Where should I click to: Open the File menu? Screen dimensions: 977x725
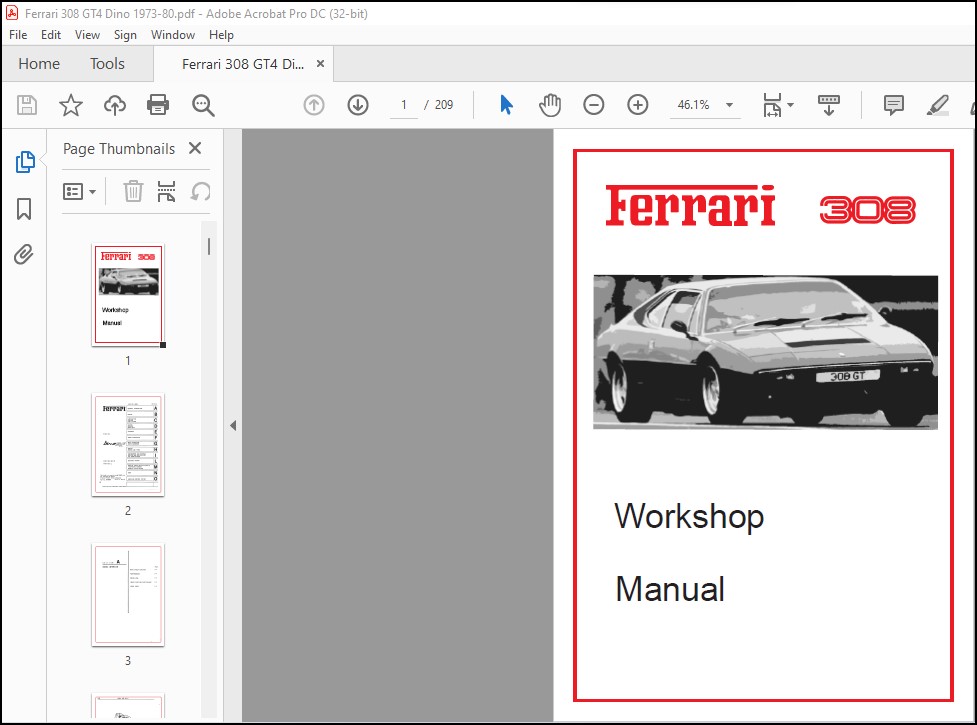(18, 35)
